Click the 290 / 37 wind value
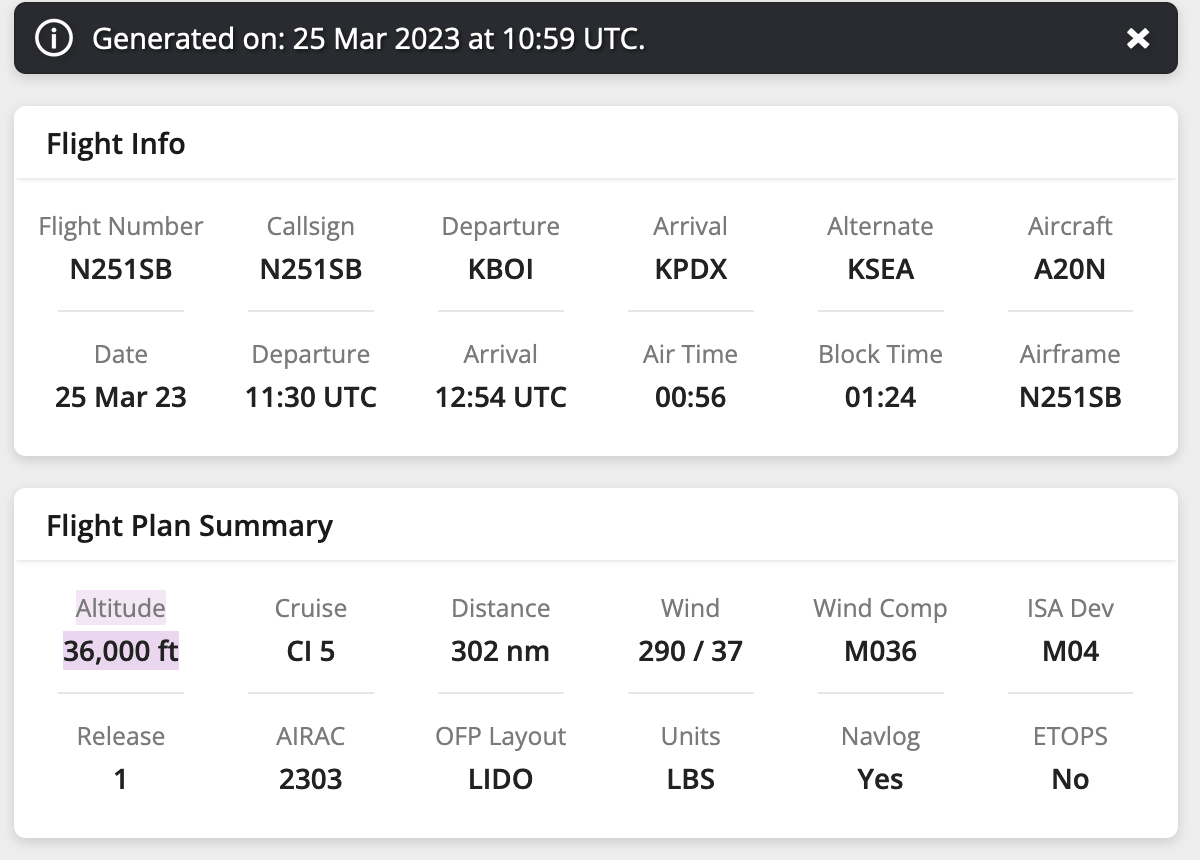The image size is (1200, 860). click(x=690, y=651)
